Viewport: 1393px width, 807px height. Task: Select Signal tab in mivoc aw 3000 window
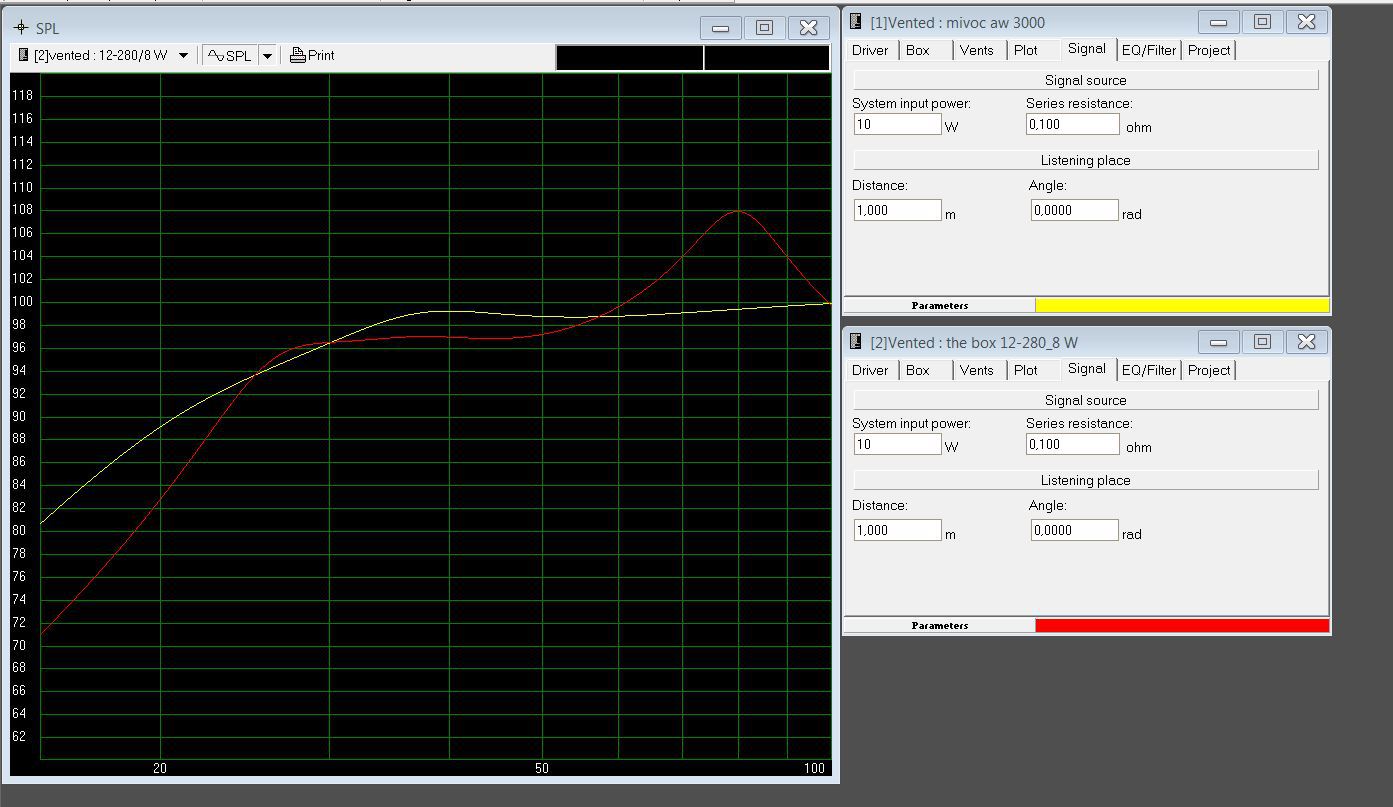[x=1087, y=48]
